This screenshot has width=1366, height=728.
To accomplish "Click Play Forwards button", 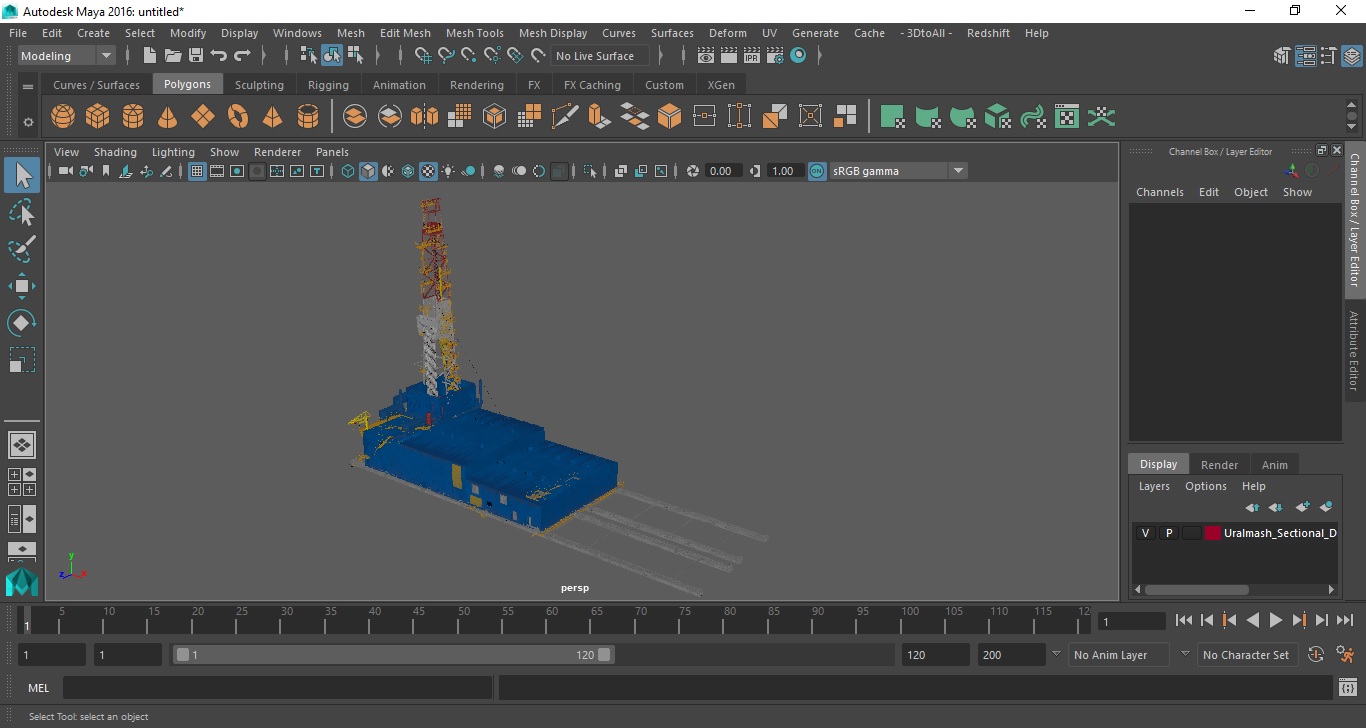I will 1275,620.
